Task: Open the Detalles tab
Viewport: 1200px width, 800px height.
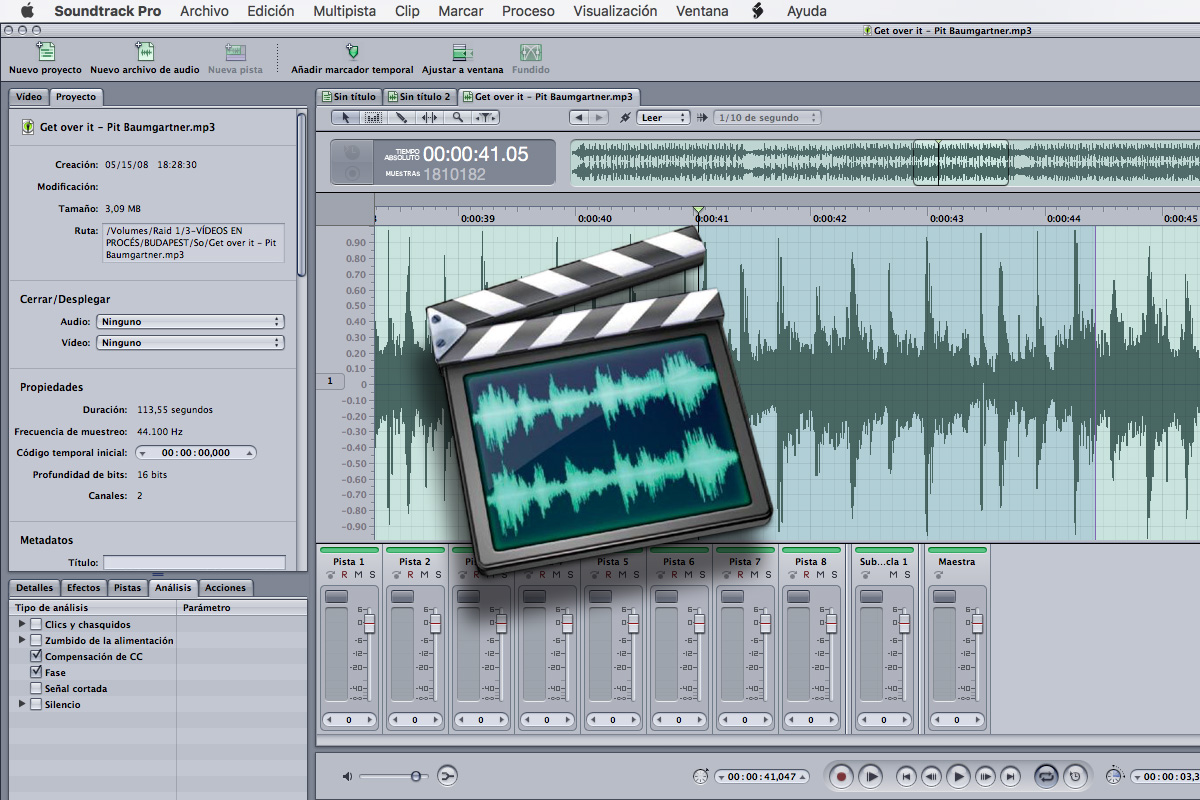Action: pos(35,588)
